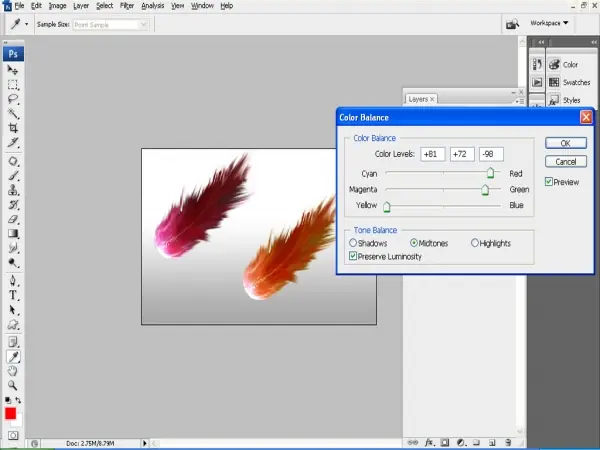
Task: Open the Layer menu
Action: pyautogui.click(x=81, y=6)
